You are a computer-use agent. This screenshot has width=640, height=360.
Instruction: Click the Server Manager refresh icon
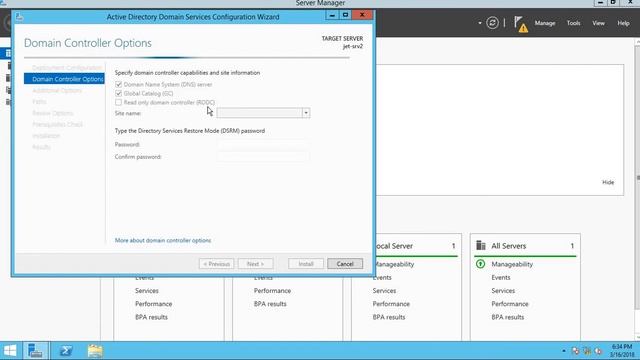click(492, 23)
